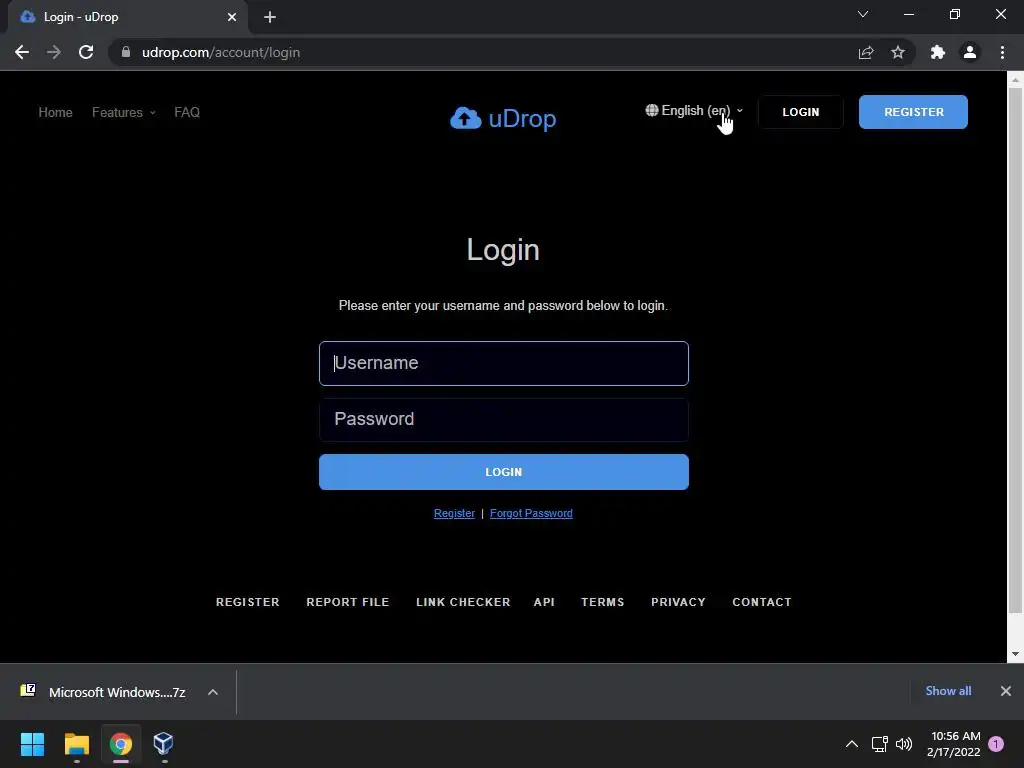Go back with the browser back arrow
Viewport: 1024px width, 768px height.
point(22,52)
